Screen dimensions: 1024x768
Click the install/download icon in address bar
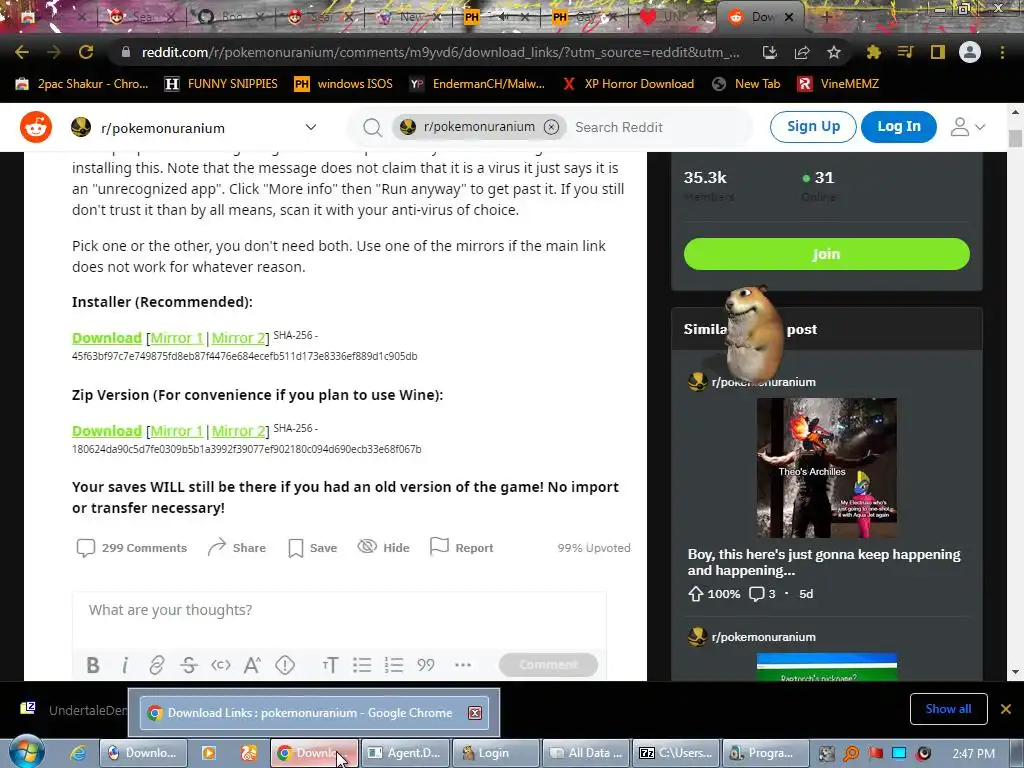coord(770,52)
